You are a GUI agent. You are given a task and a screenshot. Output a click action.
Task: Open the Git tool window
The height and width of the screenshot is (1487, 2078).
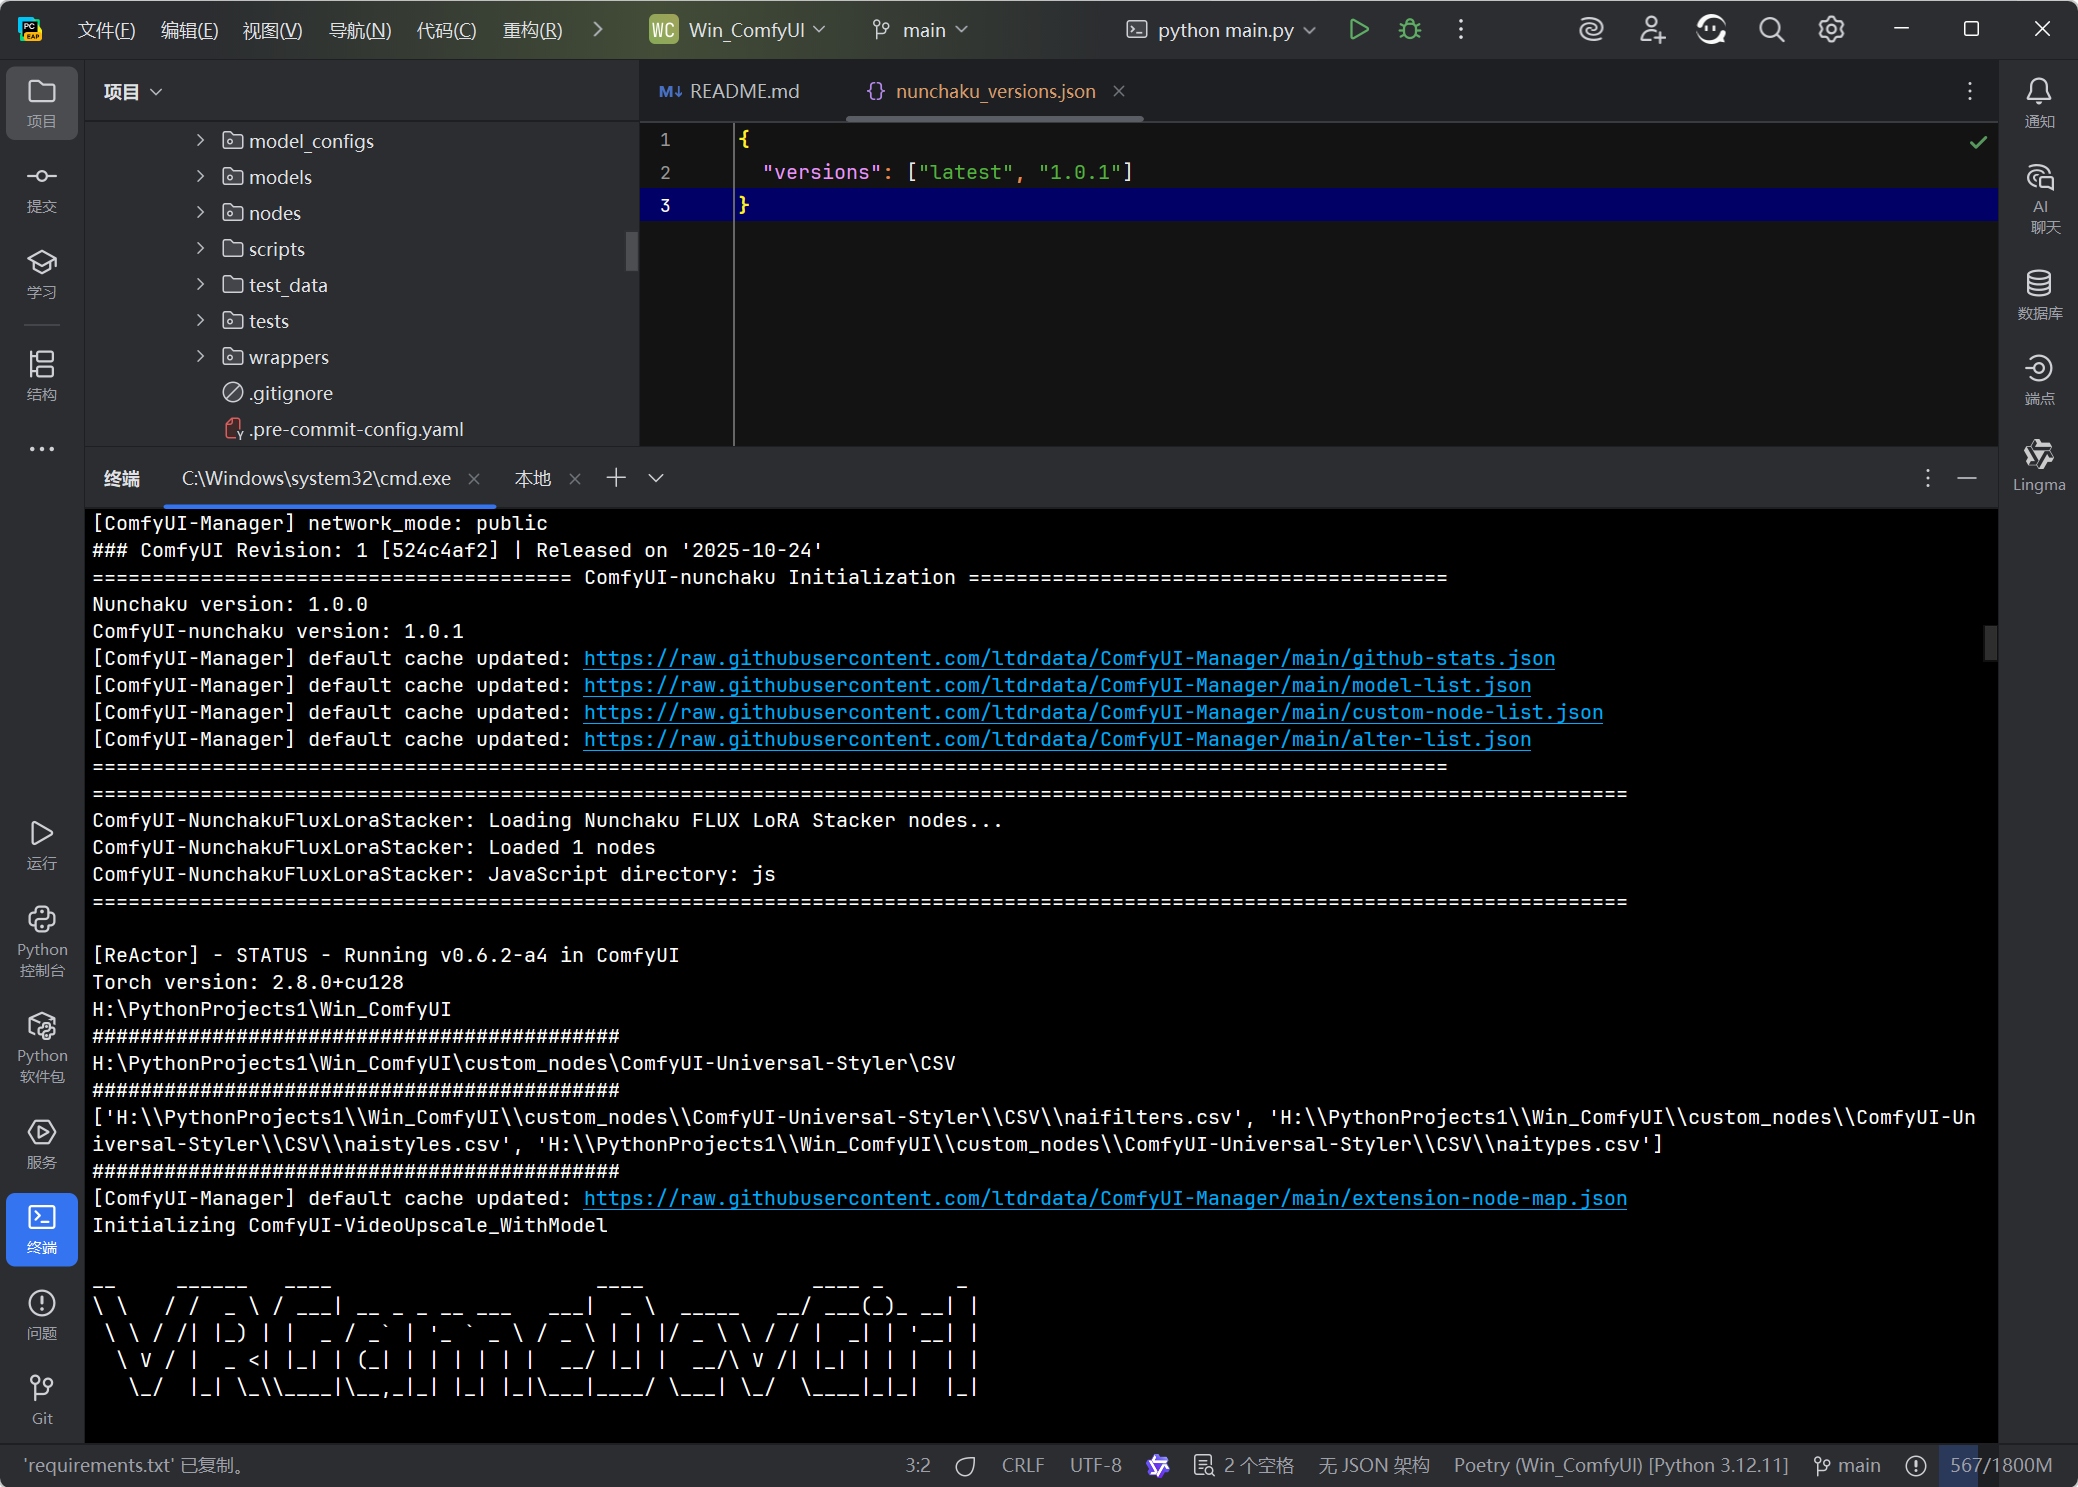42,1398
